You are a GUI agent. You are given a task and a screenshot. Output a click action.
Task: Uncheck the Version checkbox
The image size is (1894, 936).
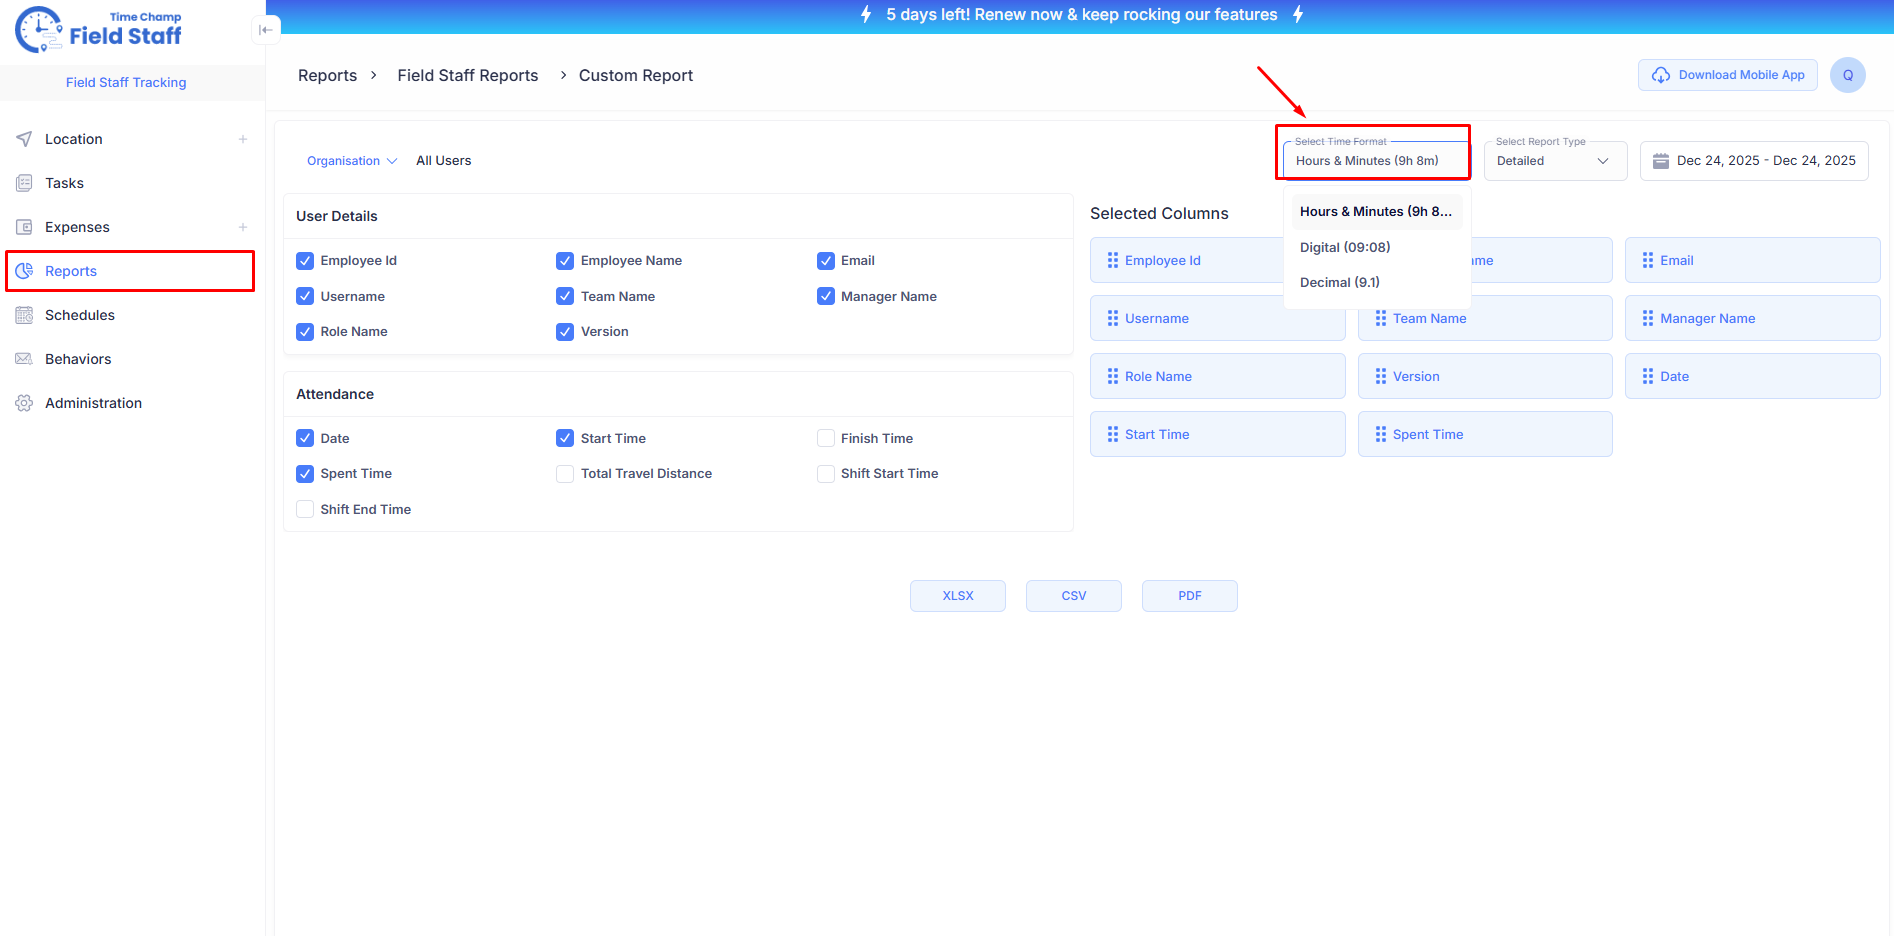(565, 332)
